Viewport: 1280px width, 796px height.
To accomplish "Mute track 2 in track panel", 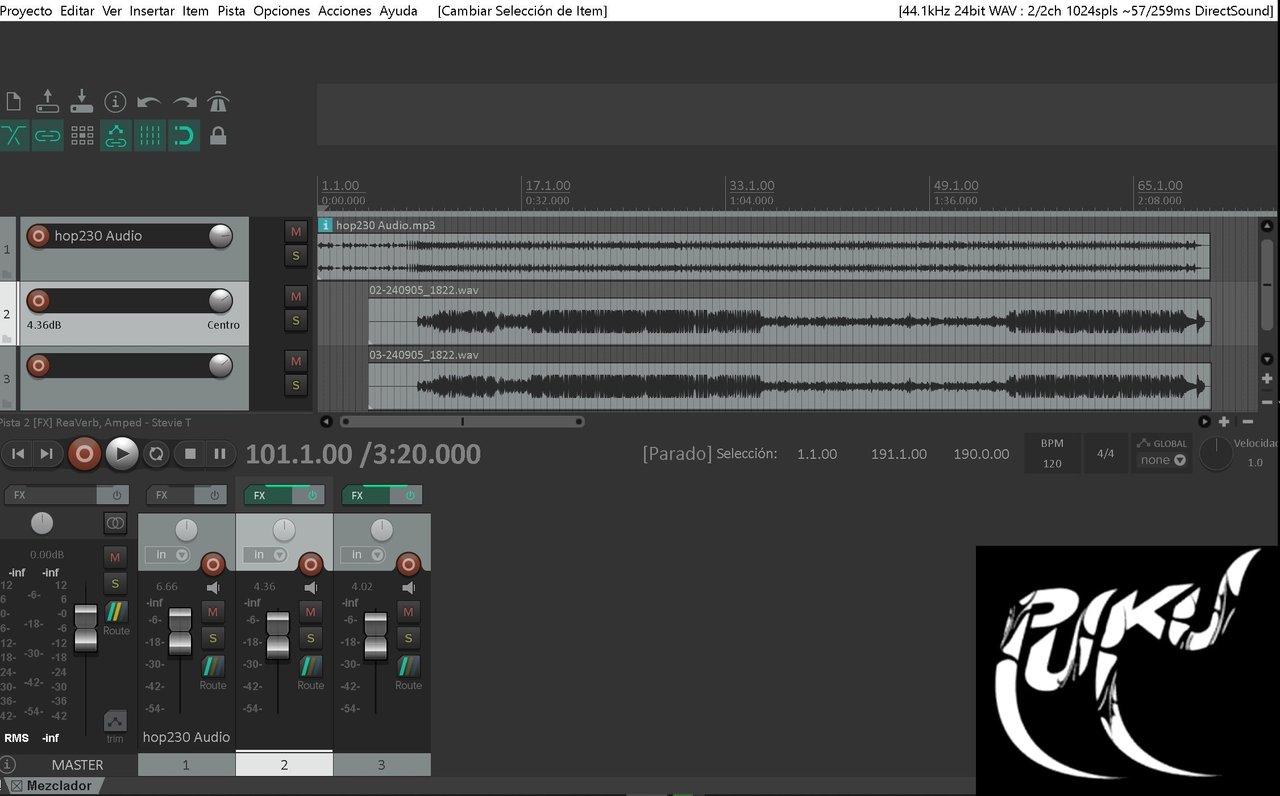I will 295,296.
